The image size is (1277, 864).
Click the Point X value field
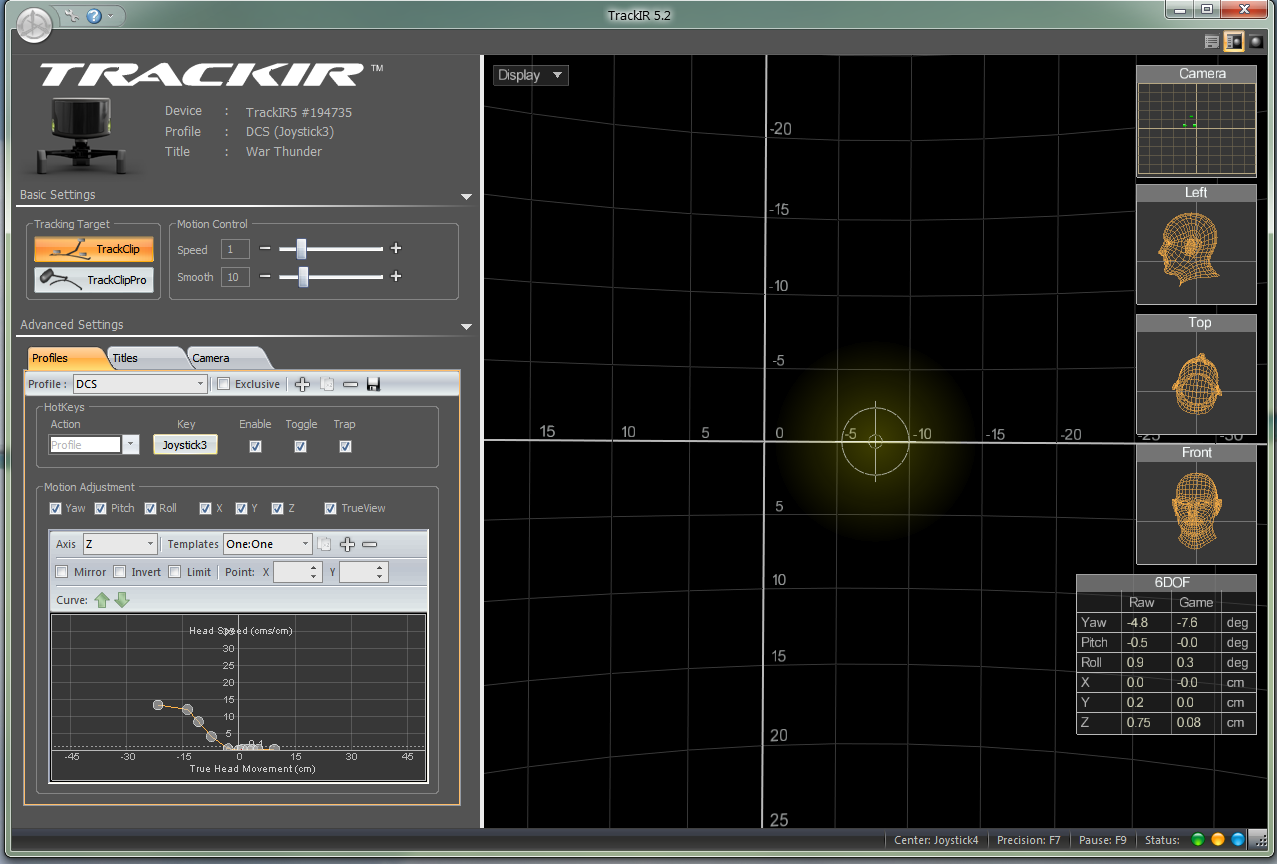(x=297, y=572)
